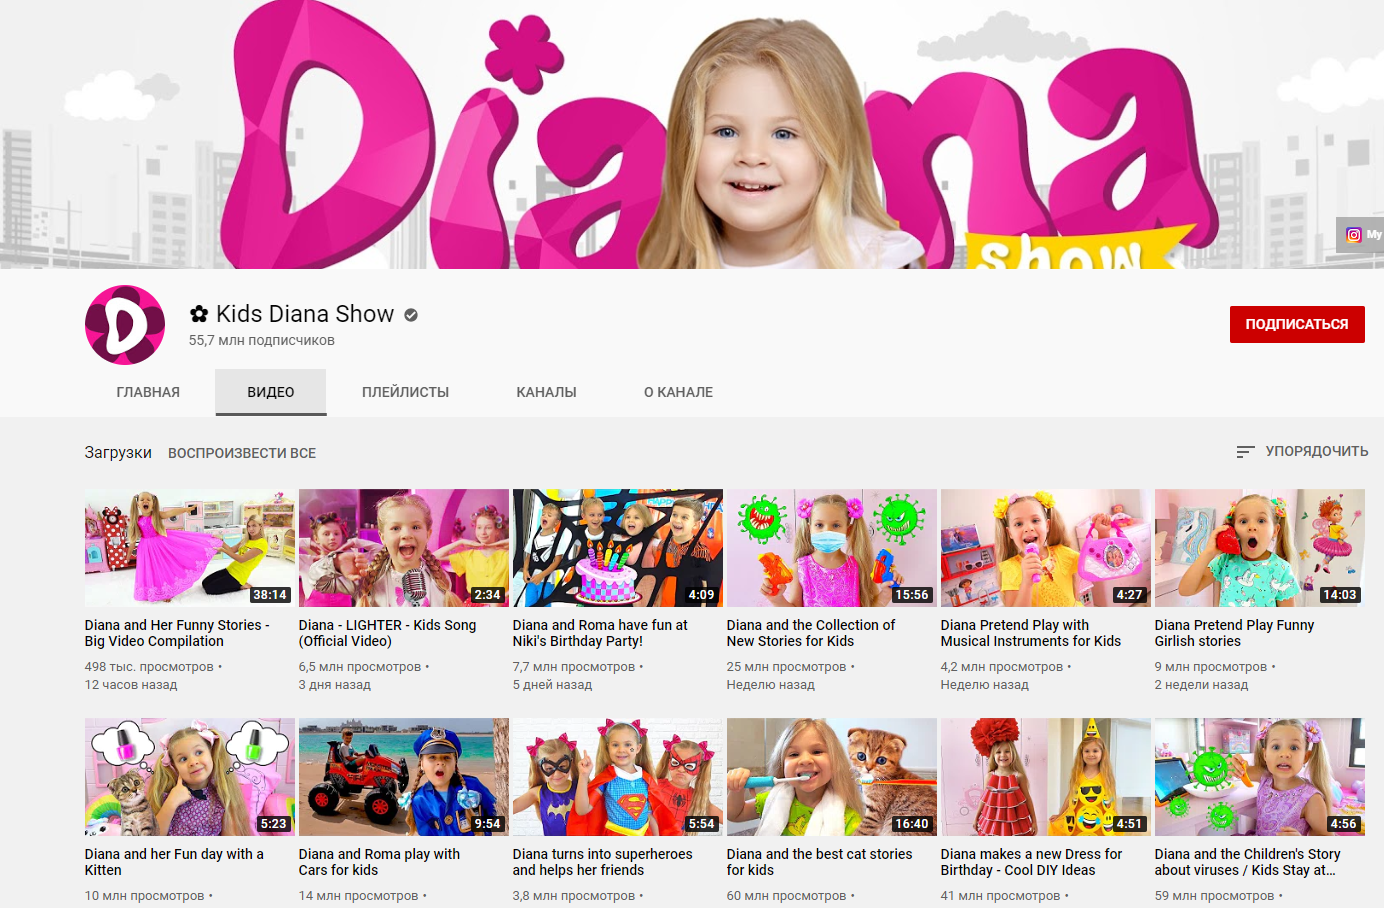Screen dimensions: 1384x908
Task: Open the 38:14 Big Video Compilation thumbnail
Action: tap(189, 547)
